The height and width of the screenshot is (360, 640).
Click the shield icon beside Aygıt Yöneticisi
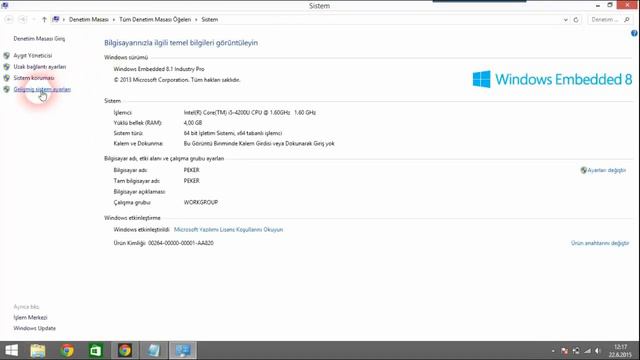7,56
